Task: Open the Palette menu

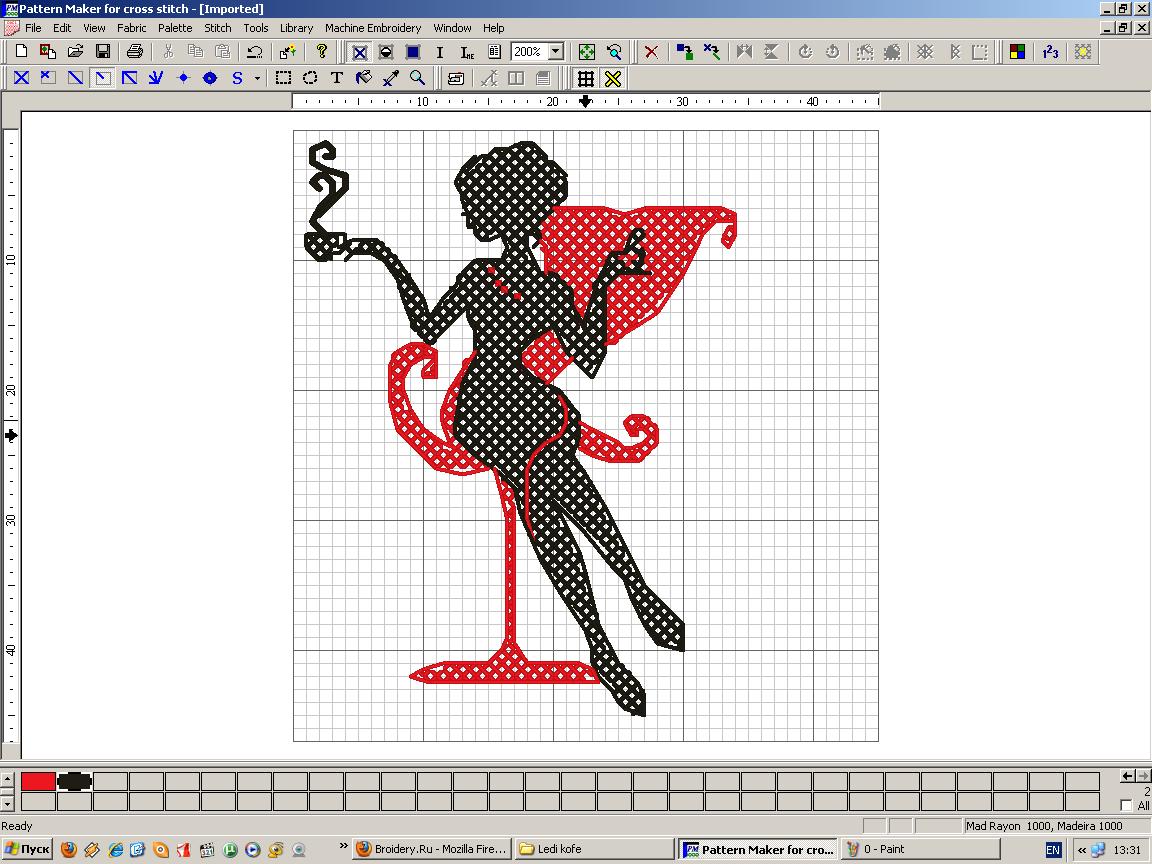Action: coord(175,28)
